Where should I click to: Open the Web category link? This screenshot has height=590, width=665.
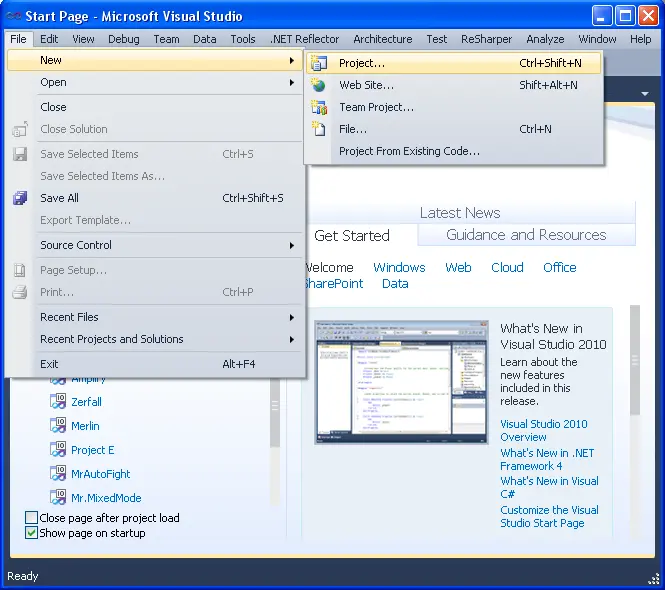458,268
